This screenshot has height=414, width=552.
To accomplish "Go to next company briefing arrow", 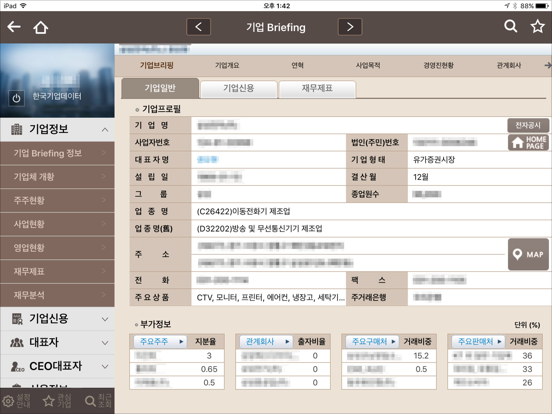I will 350,27.
